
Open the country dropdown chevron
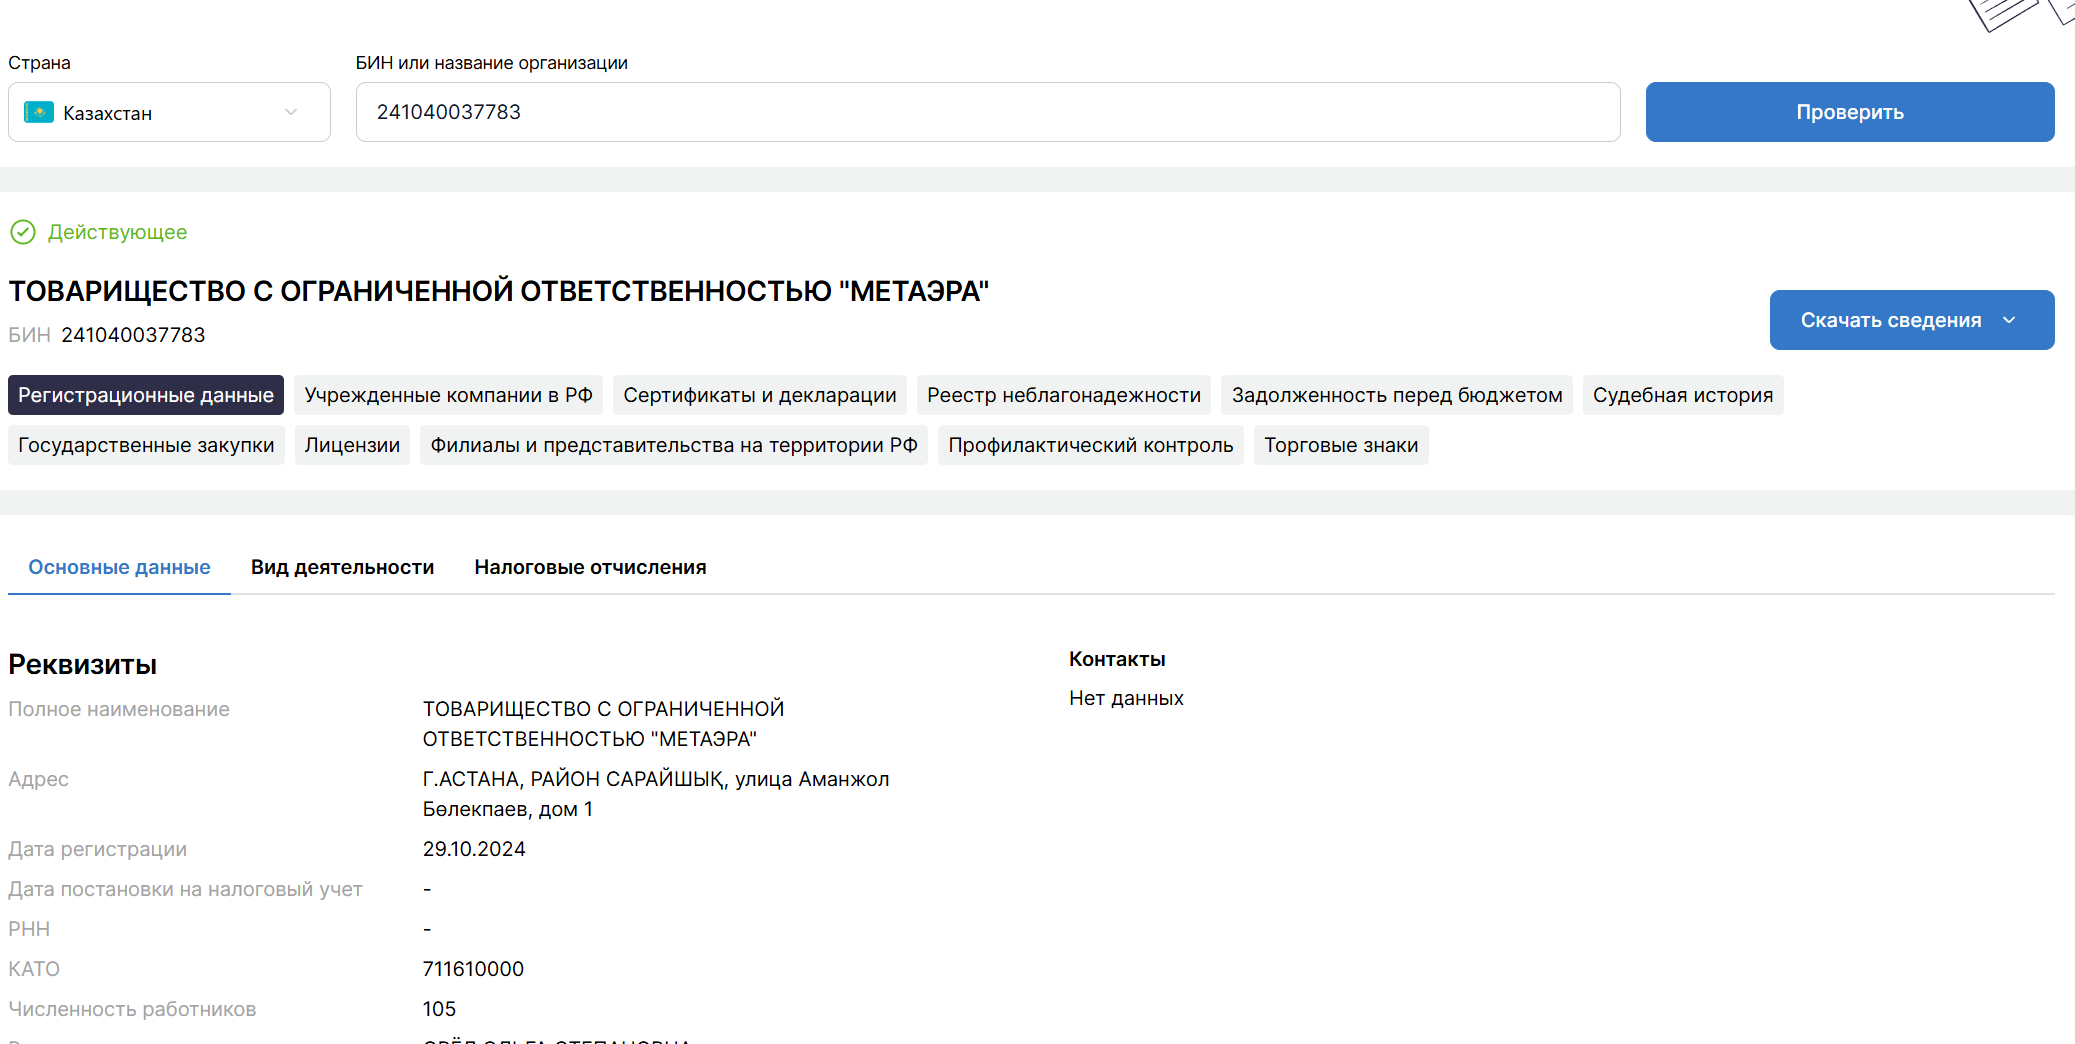291,112
